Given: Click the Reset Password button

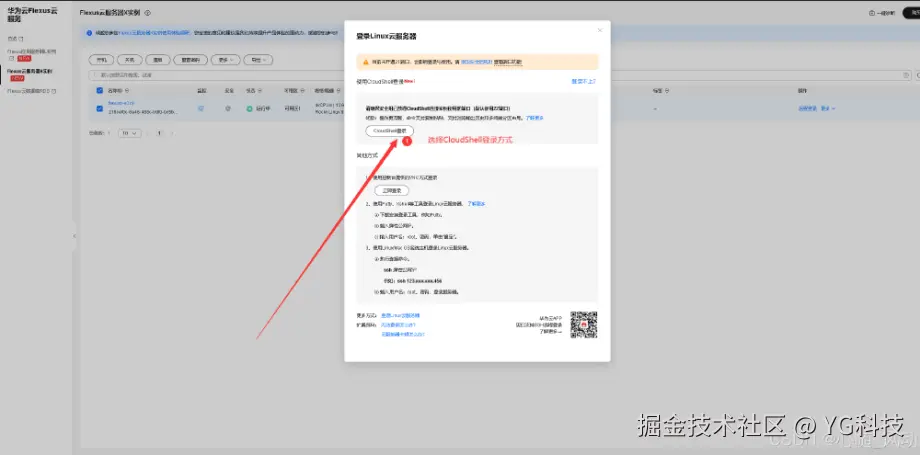Looking at the screenshot, I should click(x=190, y=60).
